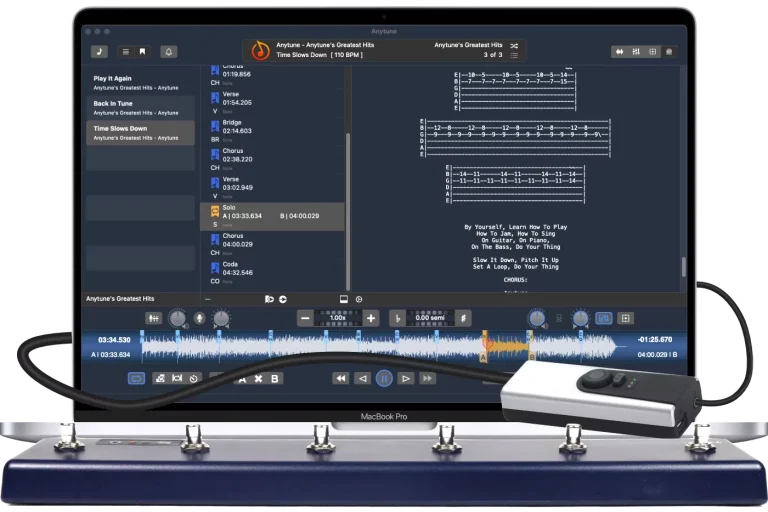Image resolution: width=768 pixels, height=512 pixels.
Task: Jump to the Verse mark at 01:54.205
Action: [x=272, y=102]
